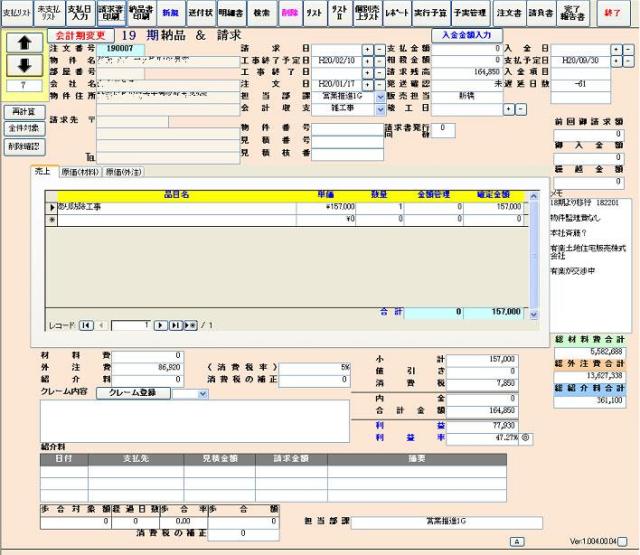Viewport: 640px width, 555px height.
Task: Open the 担当部課 dropdown
Action: [x=380, y=97]
